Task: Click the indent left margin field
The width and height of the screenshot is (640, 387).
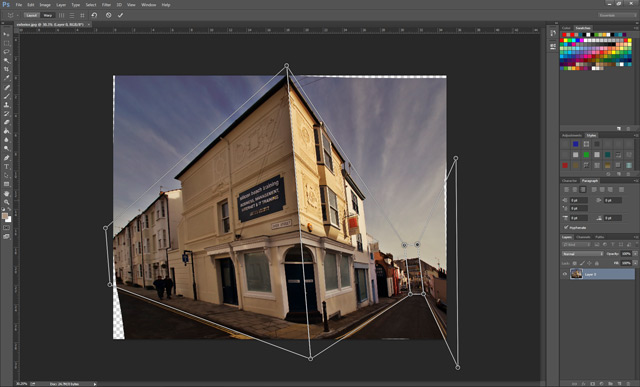Action: tap(578, 200)
